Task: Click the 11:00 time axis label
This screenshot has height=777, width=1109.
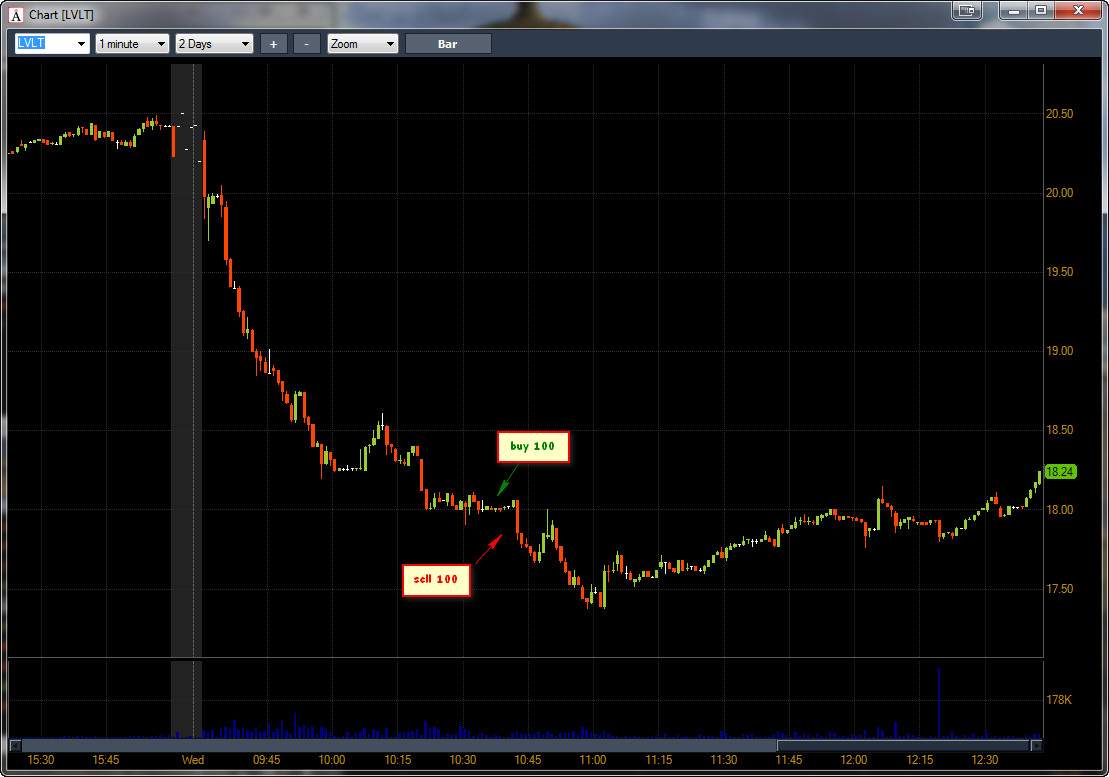Action: point(593,760)
